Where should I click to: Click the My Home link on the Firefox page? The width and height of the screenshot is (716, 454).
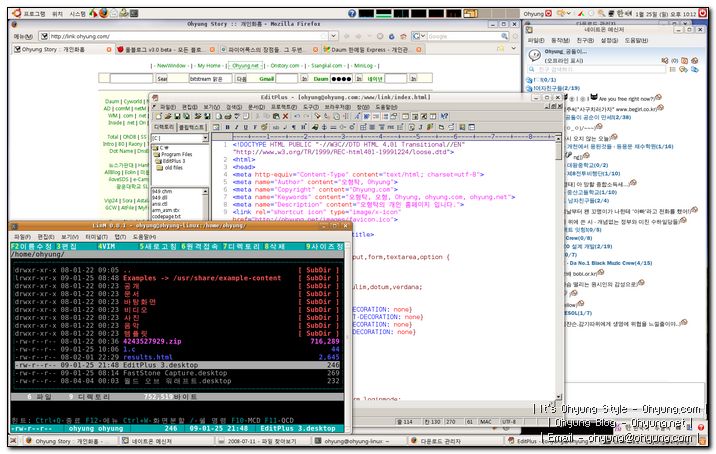[209, 66]
